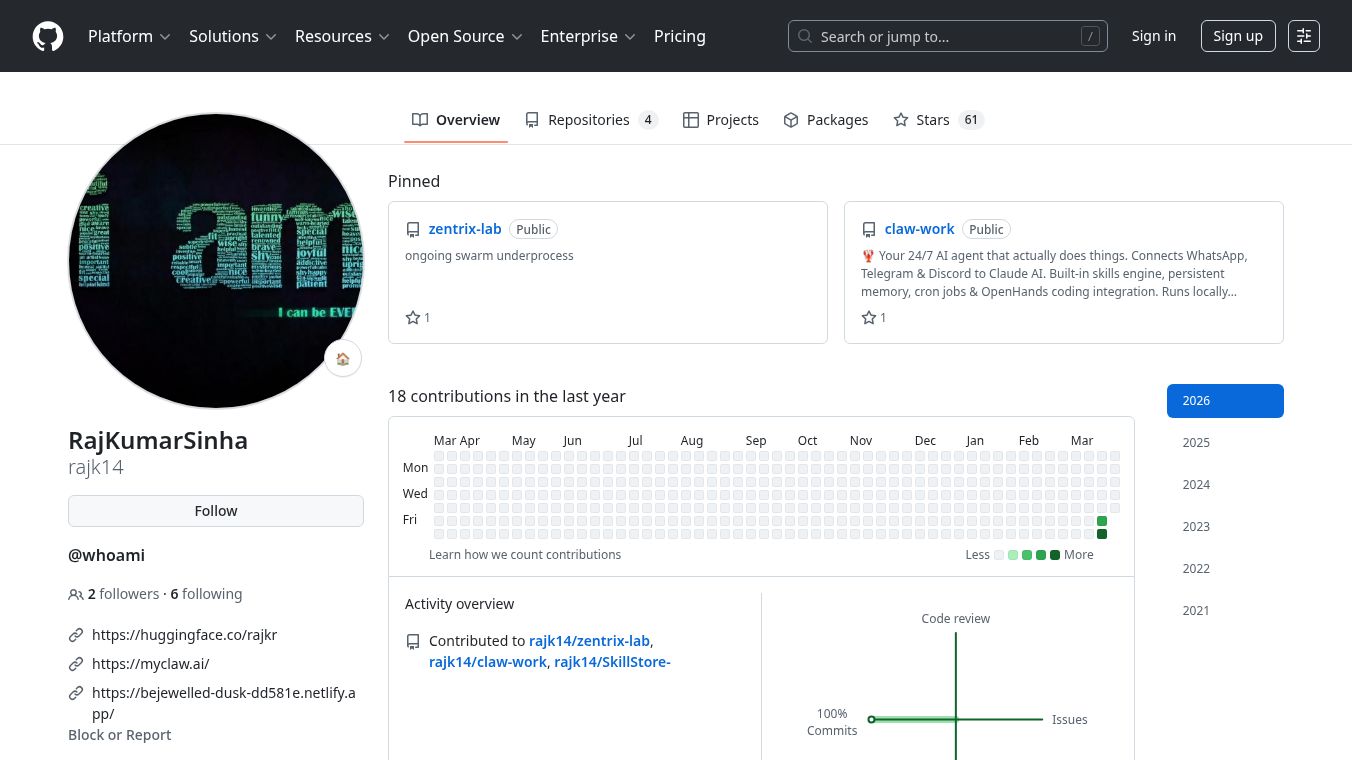Open the appearance settings icon button
The height and width of the screenshot is (760, 1352).
1304,36
